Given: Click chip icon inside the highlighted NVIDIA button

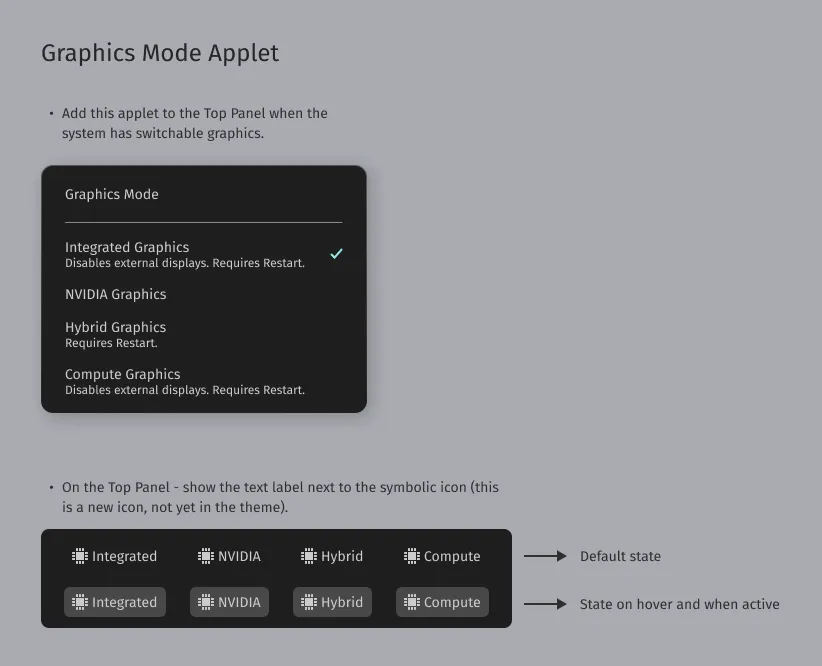Looking at the screenshot, I should [206, 602].
